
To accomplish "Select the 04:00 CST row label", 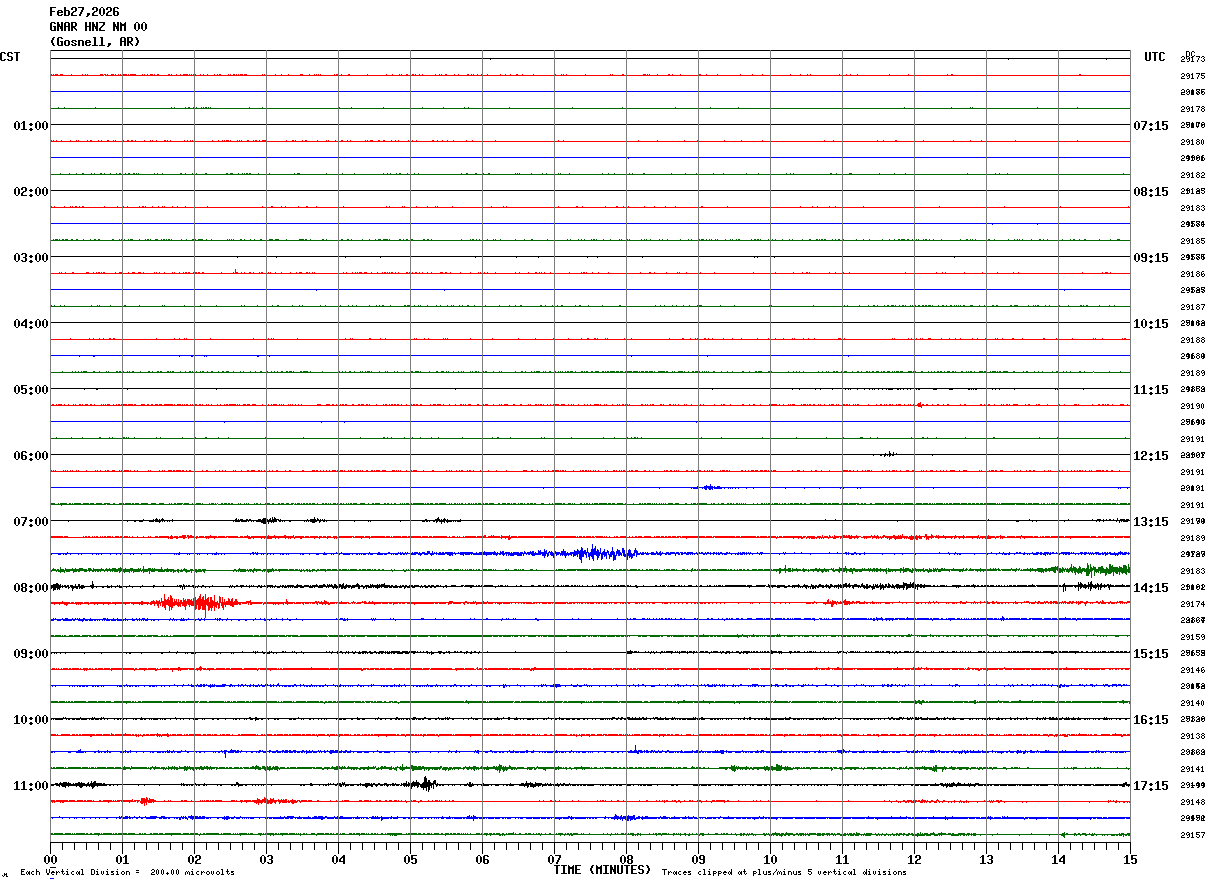I will (x=31, y=323).
